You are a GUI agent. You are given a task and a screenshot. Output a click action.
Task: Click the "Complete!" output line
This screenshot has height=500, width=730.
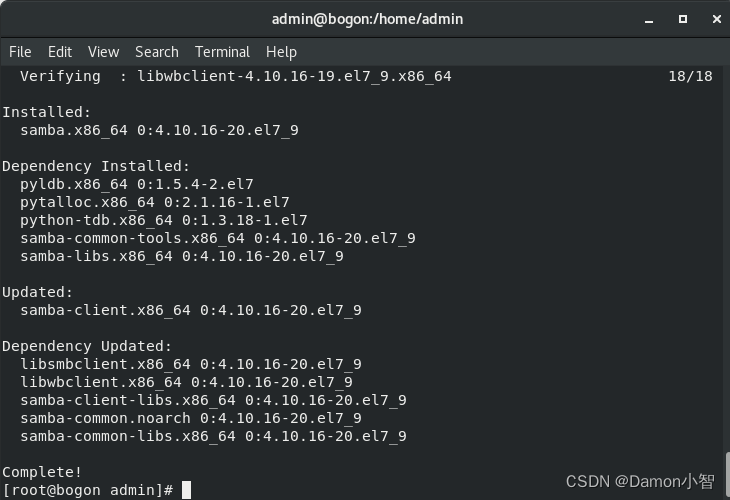42,472
